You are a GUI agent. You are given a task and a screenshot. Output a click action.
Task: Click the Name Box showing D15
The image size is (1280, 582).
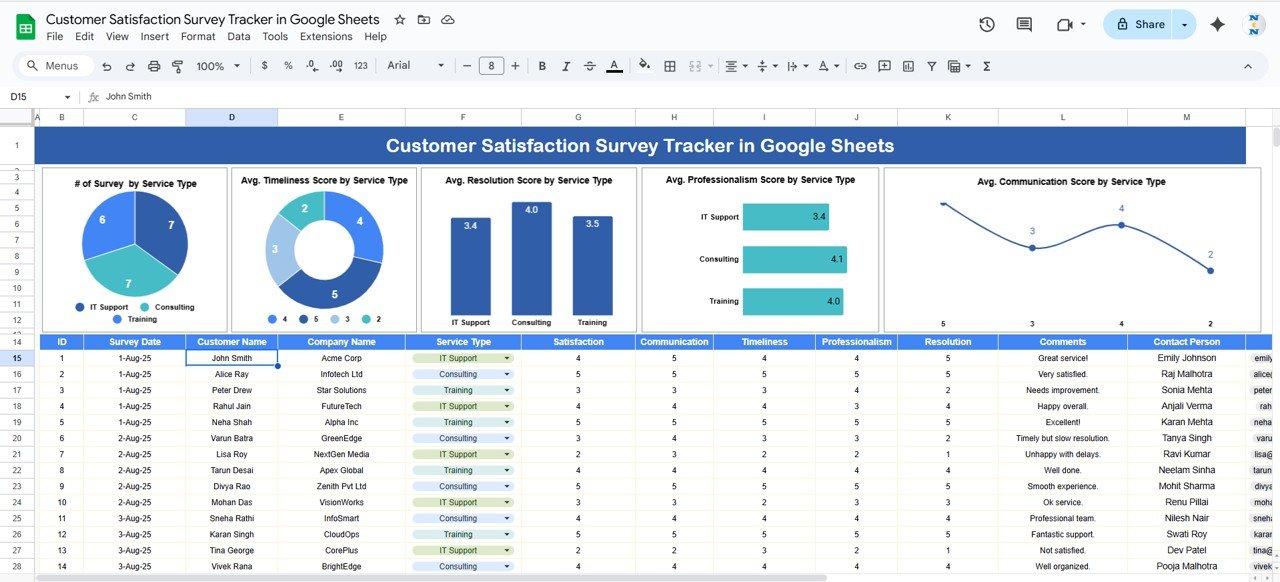click(x=32, y=97)
